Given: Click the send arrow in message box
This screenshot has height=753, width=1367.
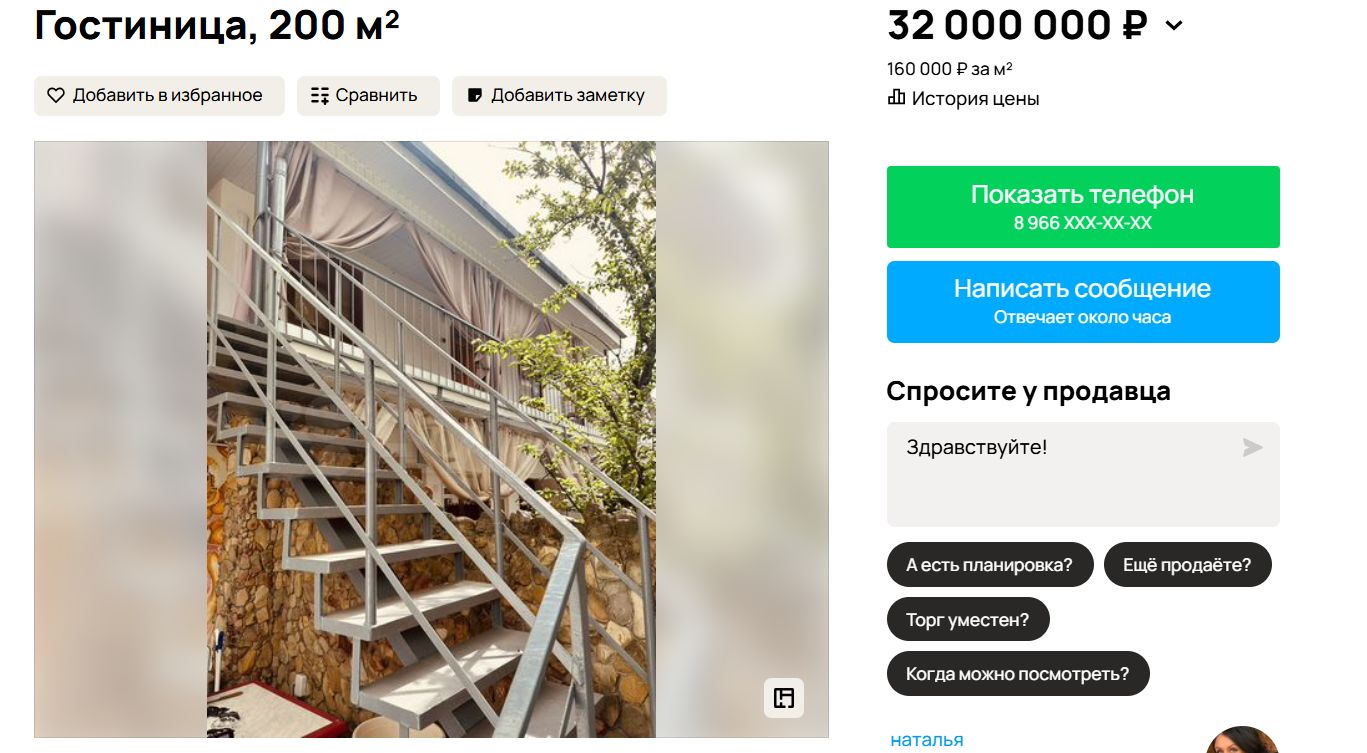Looking at the screenshot, I should [x=1252, y=447].
